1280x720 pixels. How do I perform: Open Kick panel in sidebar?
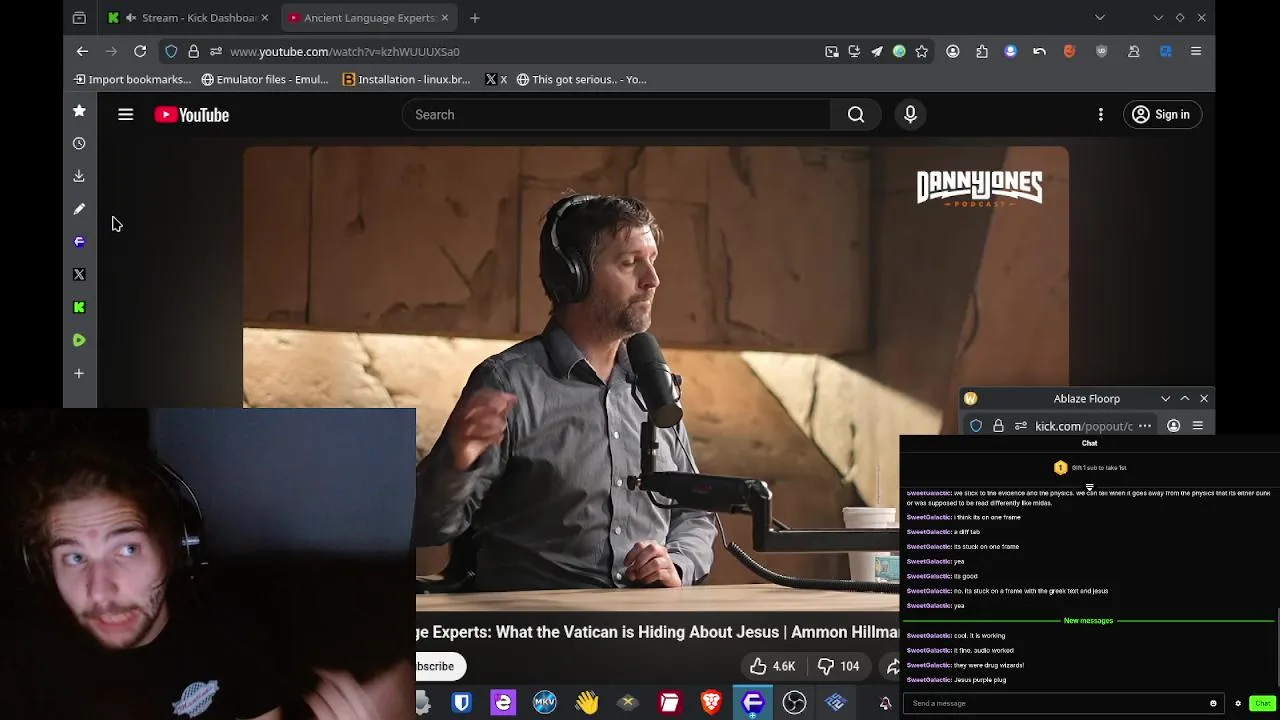79,307
